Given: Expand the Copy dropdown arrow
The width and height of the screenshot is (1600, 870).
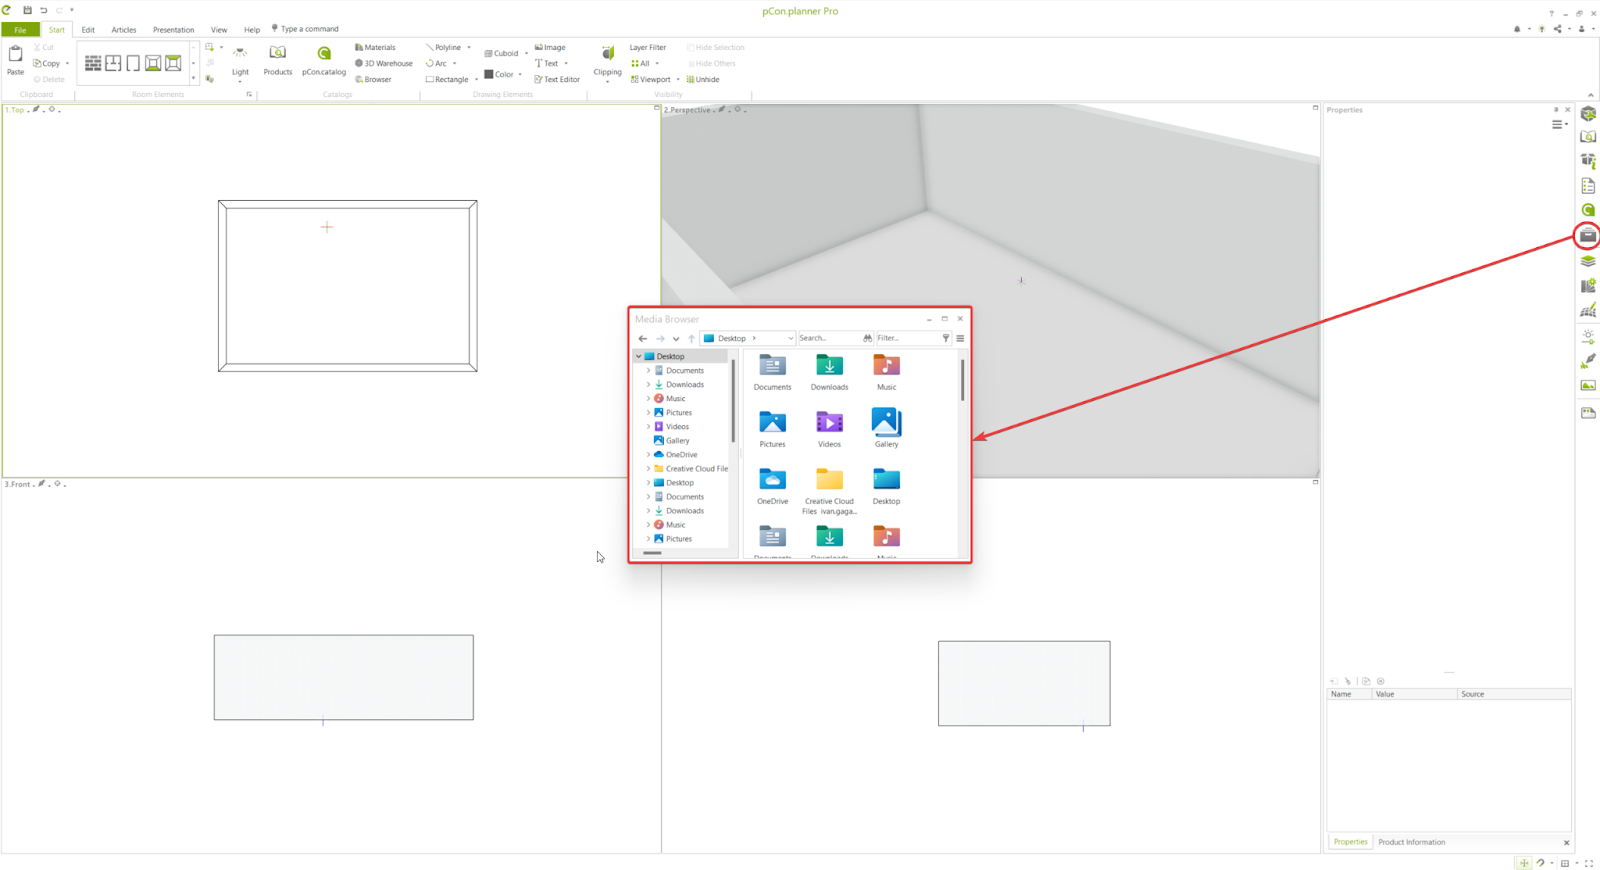Looking at the screenshot, I should 67,63.
